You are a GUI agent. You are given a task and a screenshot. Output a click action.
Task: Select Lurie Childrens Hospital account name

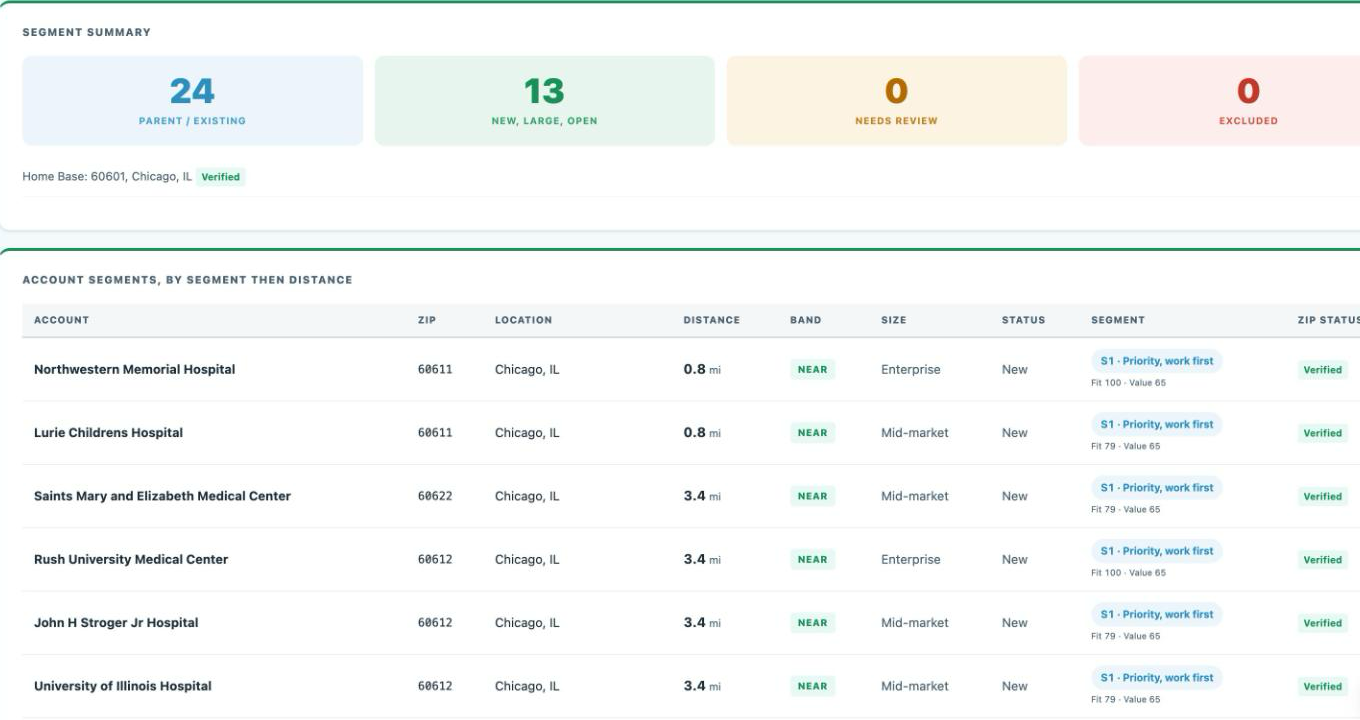(108, 433)
